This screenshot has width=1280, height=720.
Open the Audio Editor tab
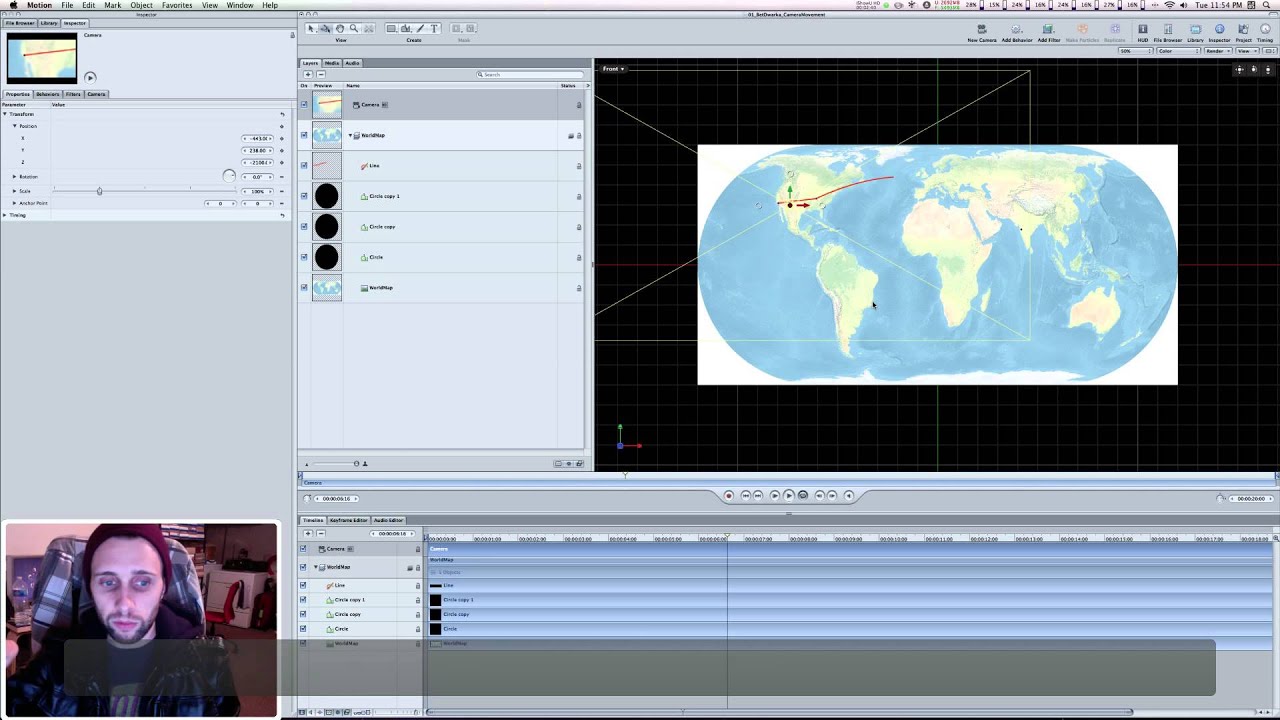tap(388, 520)
